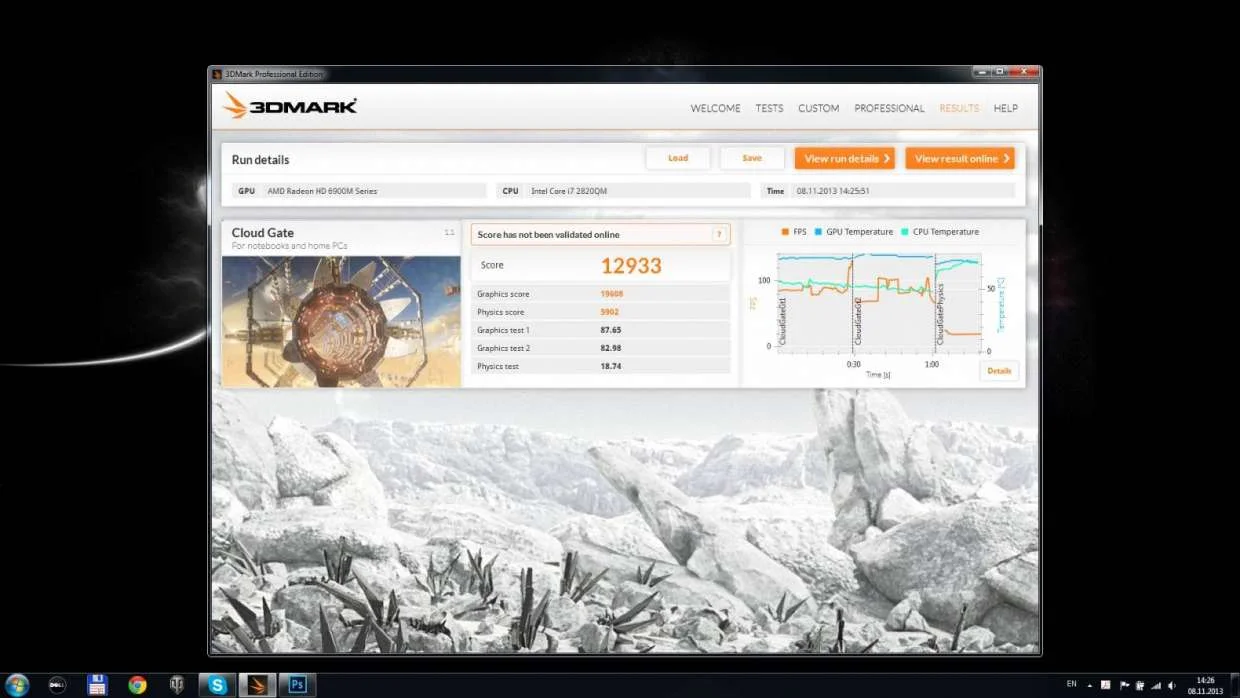1240x698 pixels.
Task: Click View result online button
Action: click(960, 158)
